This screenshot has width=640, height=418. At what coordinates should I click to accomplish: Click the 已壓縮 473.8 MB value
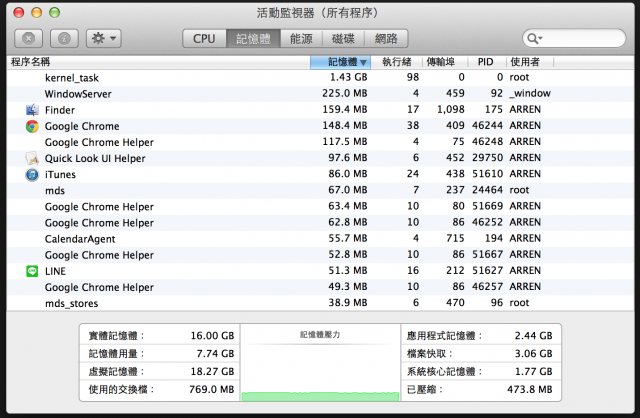(529, 389)
